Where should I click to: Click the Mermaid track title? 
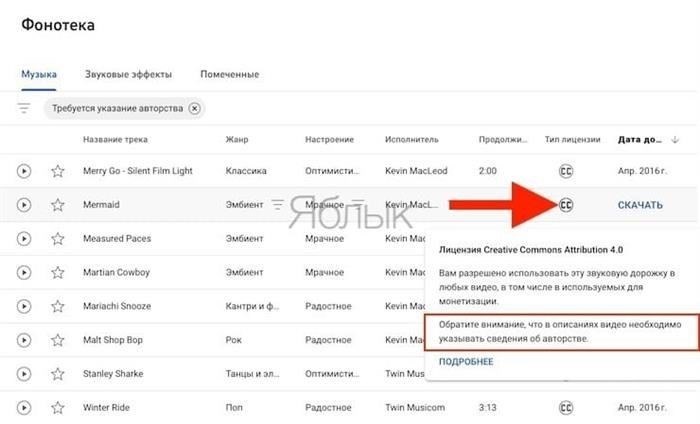coord(101,205)
